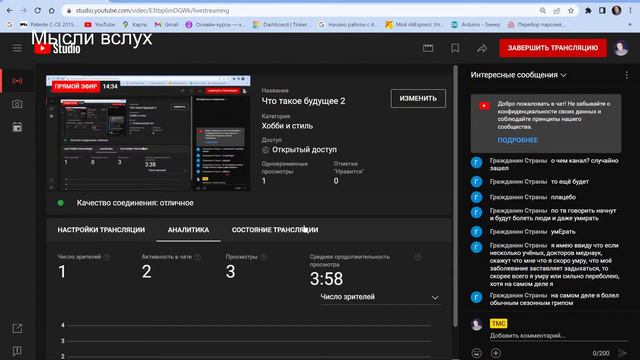
Task: Click the main panel vertical scrollbar
Action: (x=455, y=196)
